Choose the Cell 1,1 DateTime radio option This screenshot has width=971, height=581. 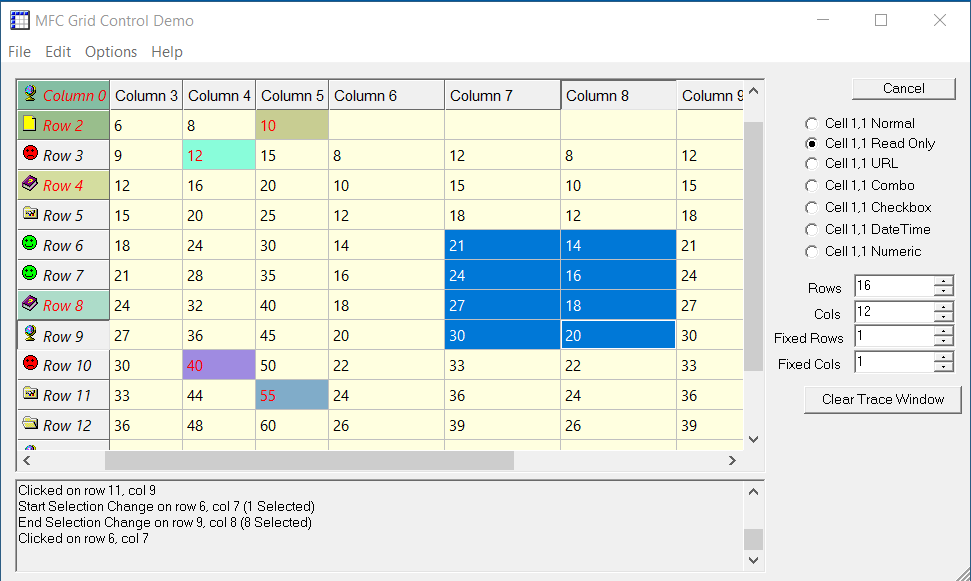811,230
